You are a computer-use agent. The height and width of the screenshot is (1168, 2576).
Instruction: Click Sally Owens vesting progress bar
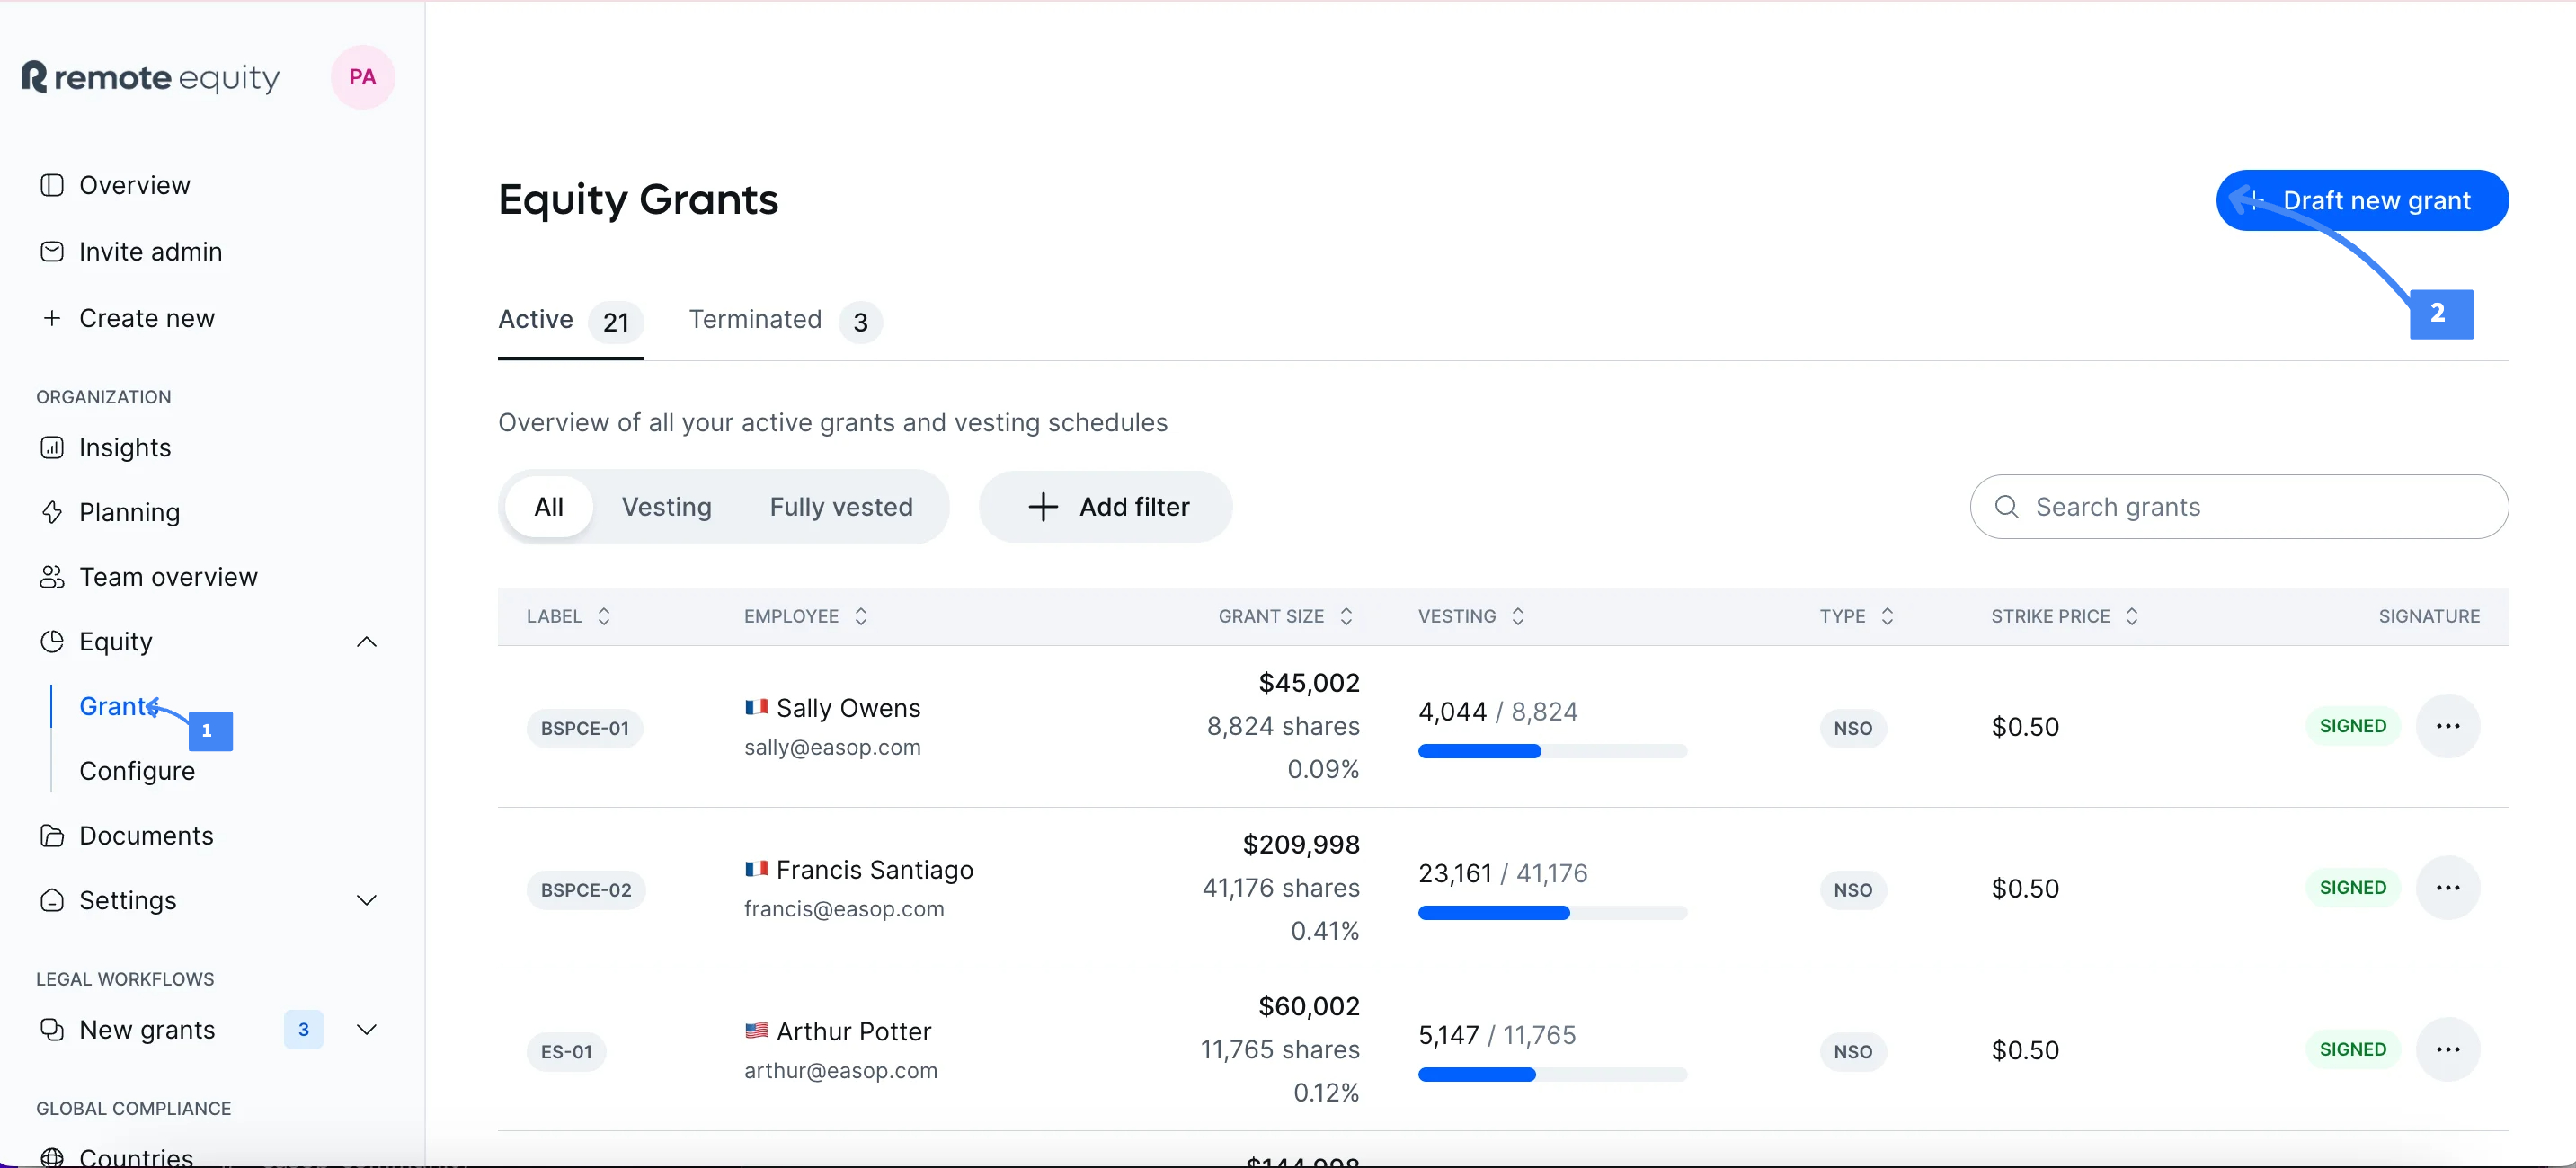pyautogui.click(x=1552, y=752)
